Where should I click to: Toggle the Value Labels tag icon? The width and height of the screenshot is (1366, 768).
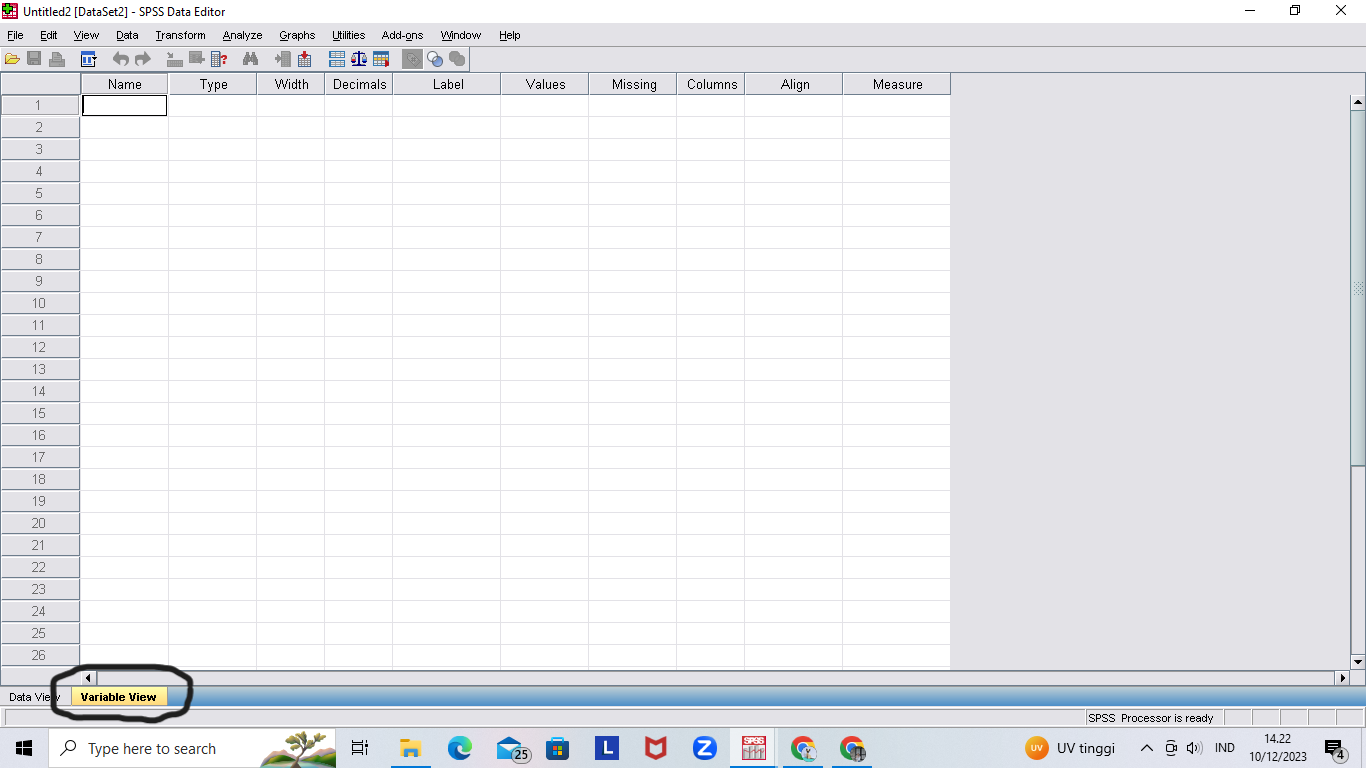412,59
